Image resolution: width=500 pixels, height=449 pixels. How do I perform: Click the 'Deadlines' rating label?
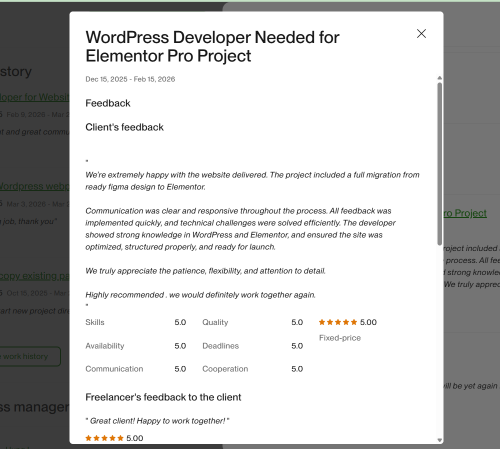click(220, 346)
